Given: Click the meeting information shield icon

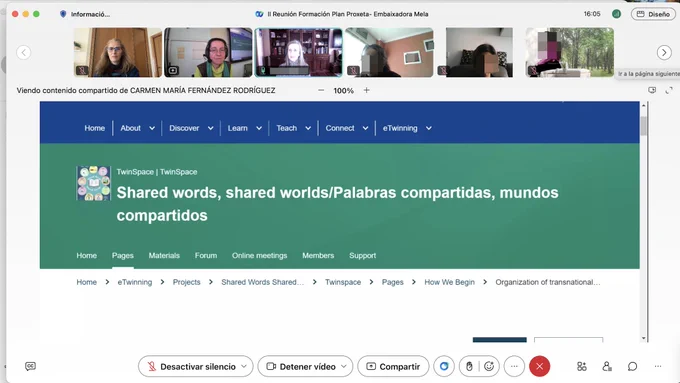Looking at the screenshot, I should [63, 14].
